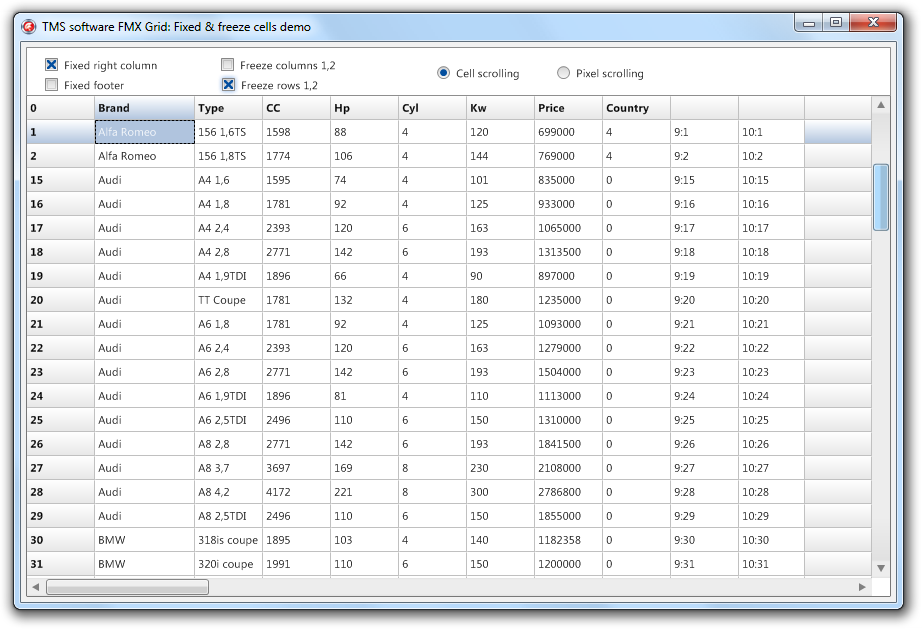Click the cell containing 10:1
922x629 pixels.
pyautogui.click(x=771, y=132)
